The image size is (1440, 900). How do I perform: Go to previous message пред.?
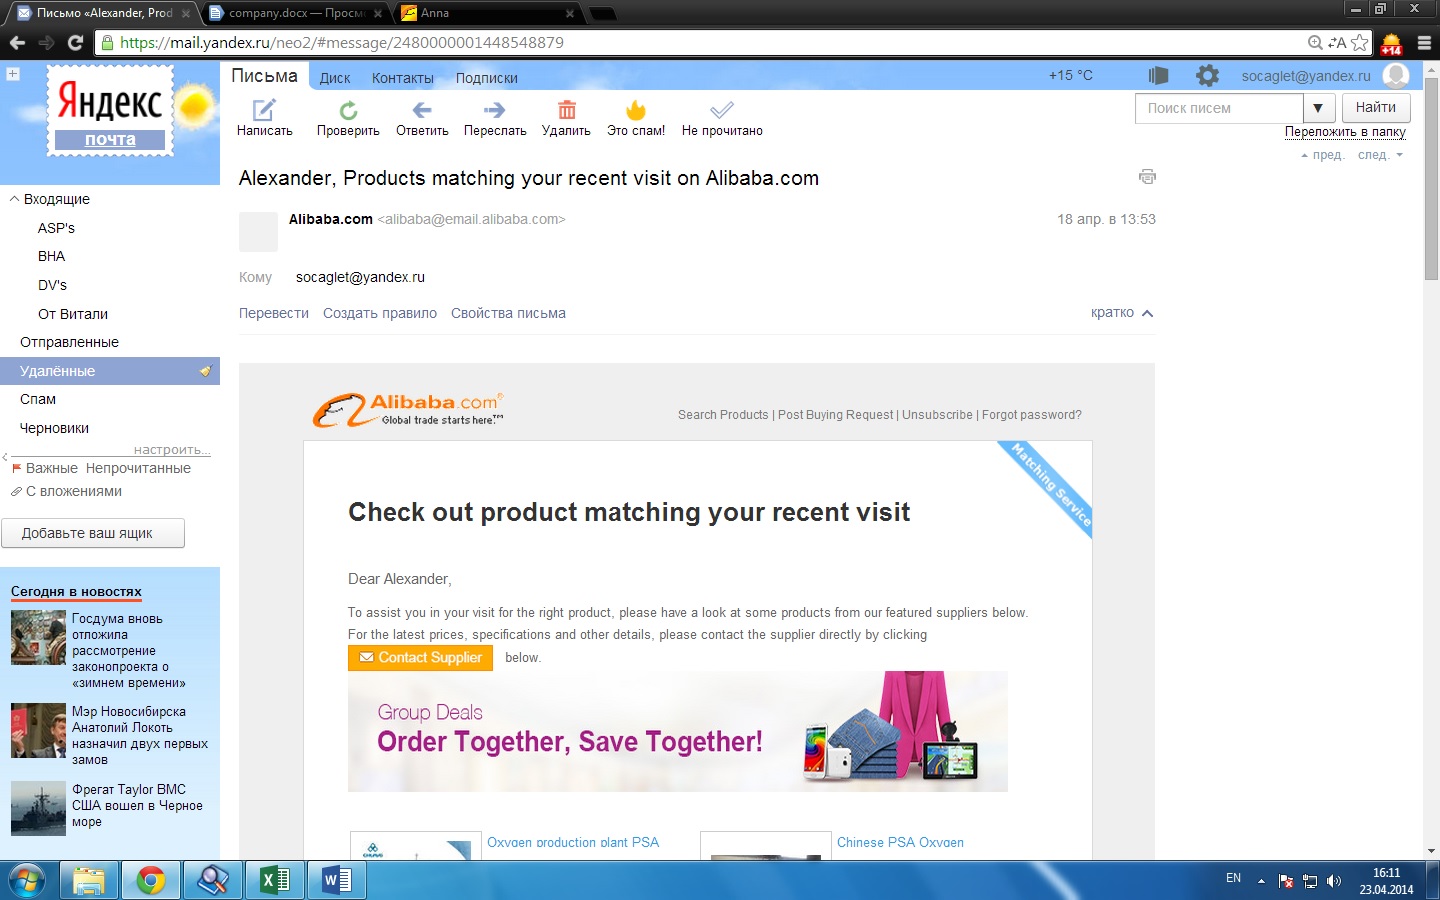pyautogui.click(x=1323, y=155)
